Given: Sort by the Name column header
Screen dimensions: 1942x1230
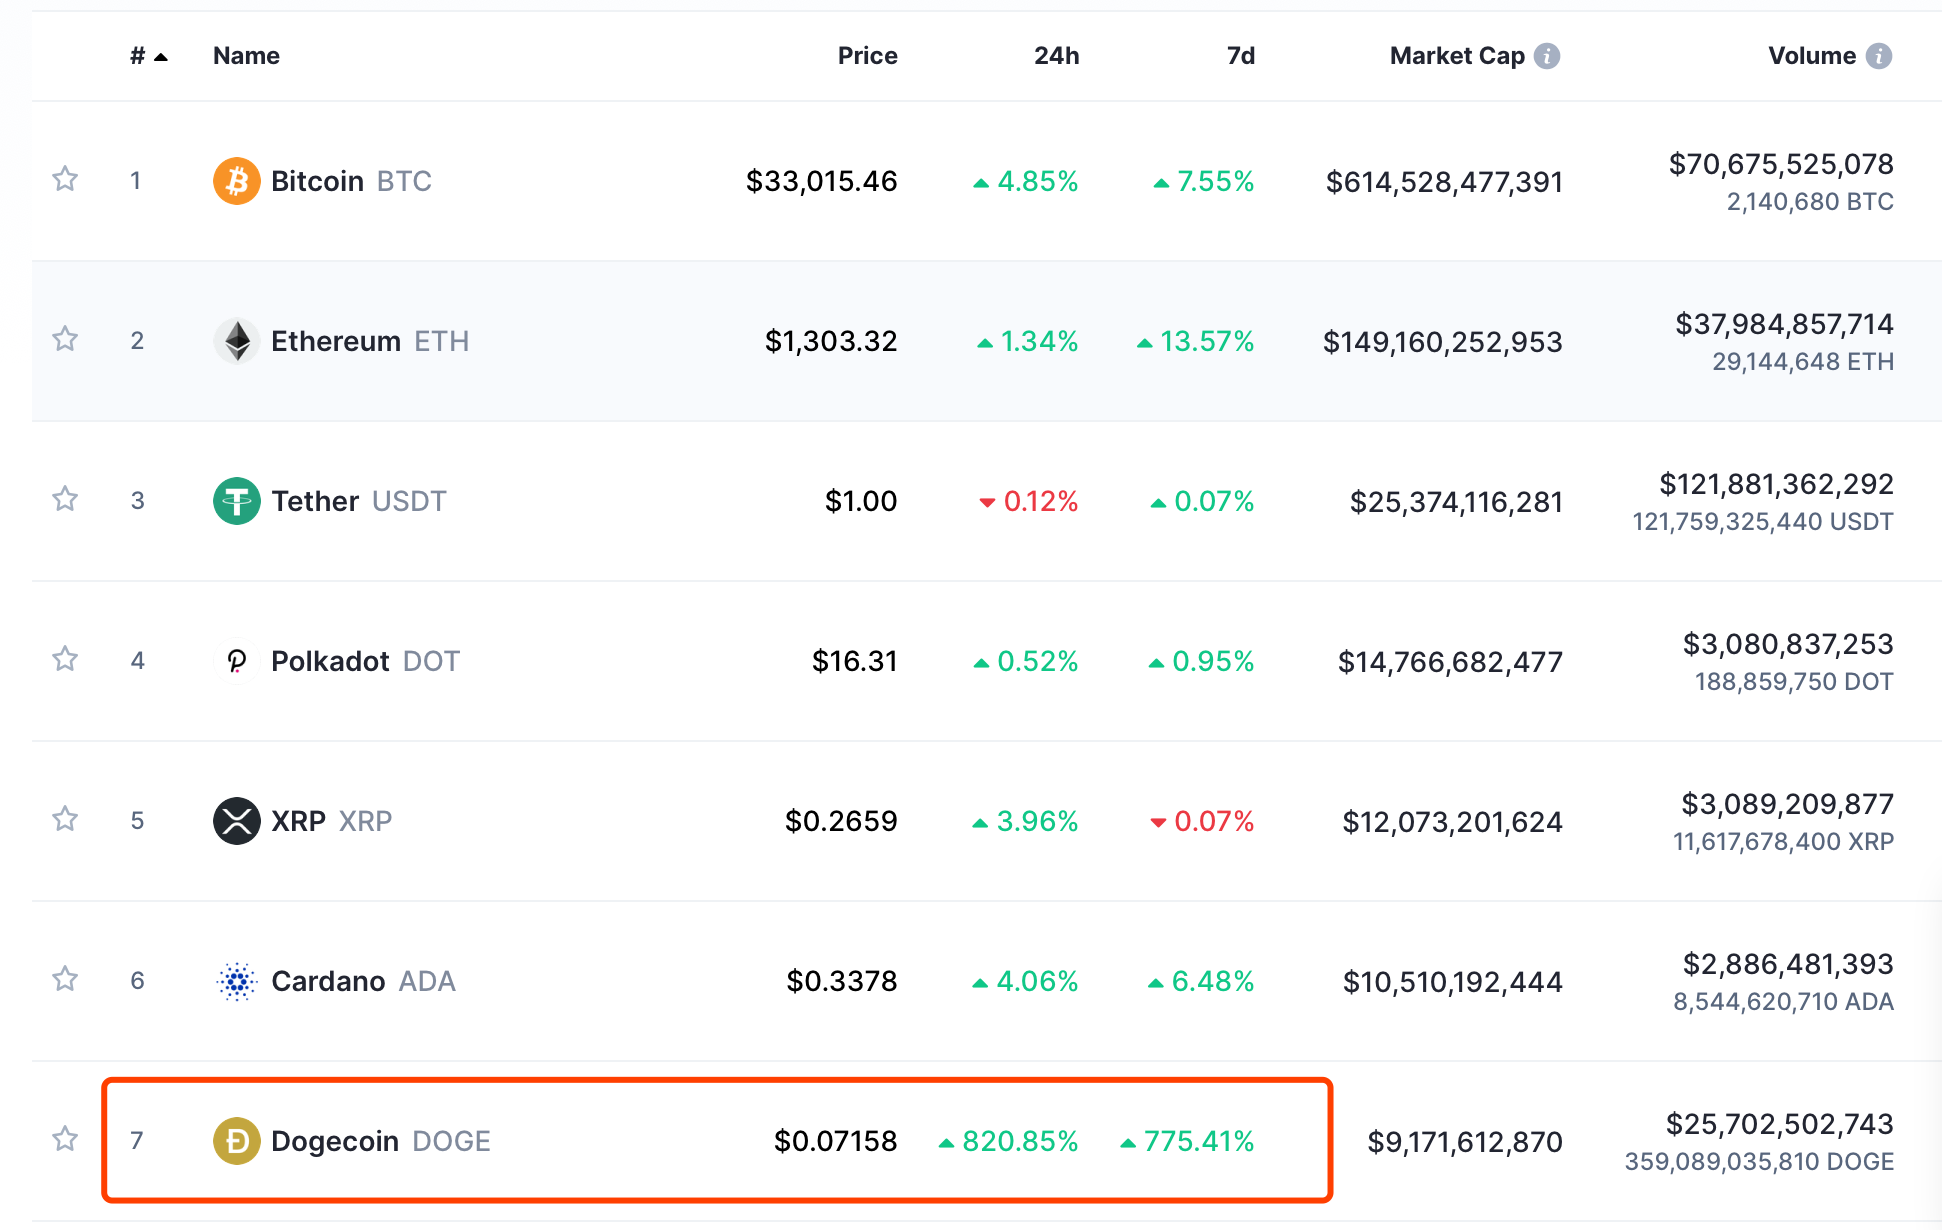Looking at the screenshot, I should click(246, 56).
